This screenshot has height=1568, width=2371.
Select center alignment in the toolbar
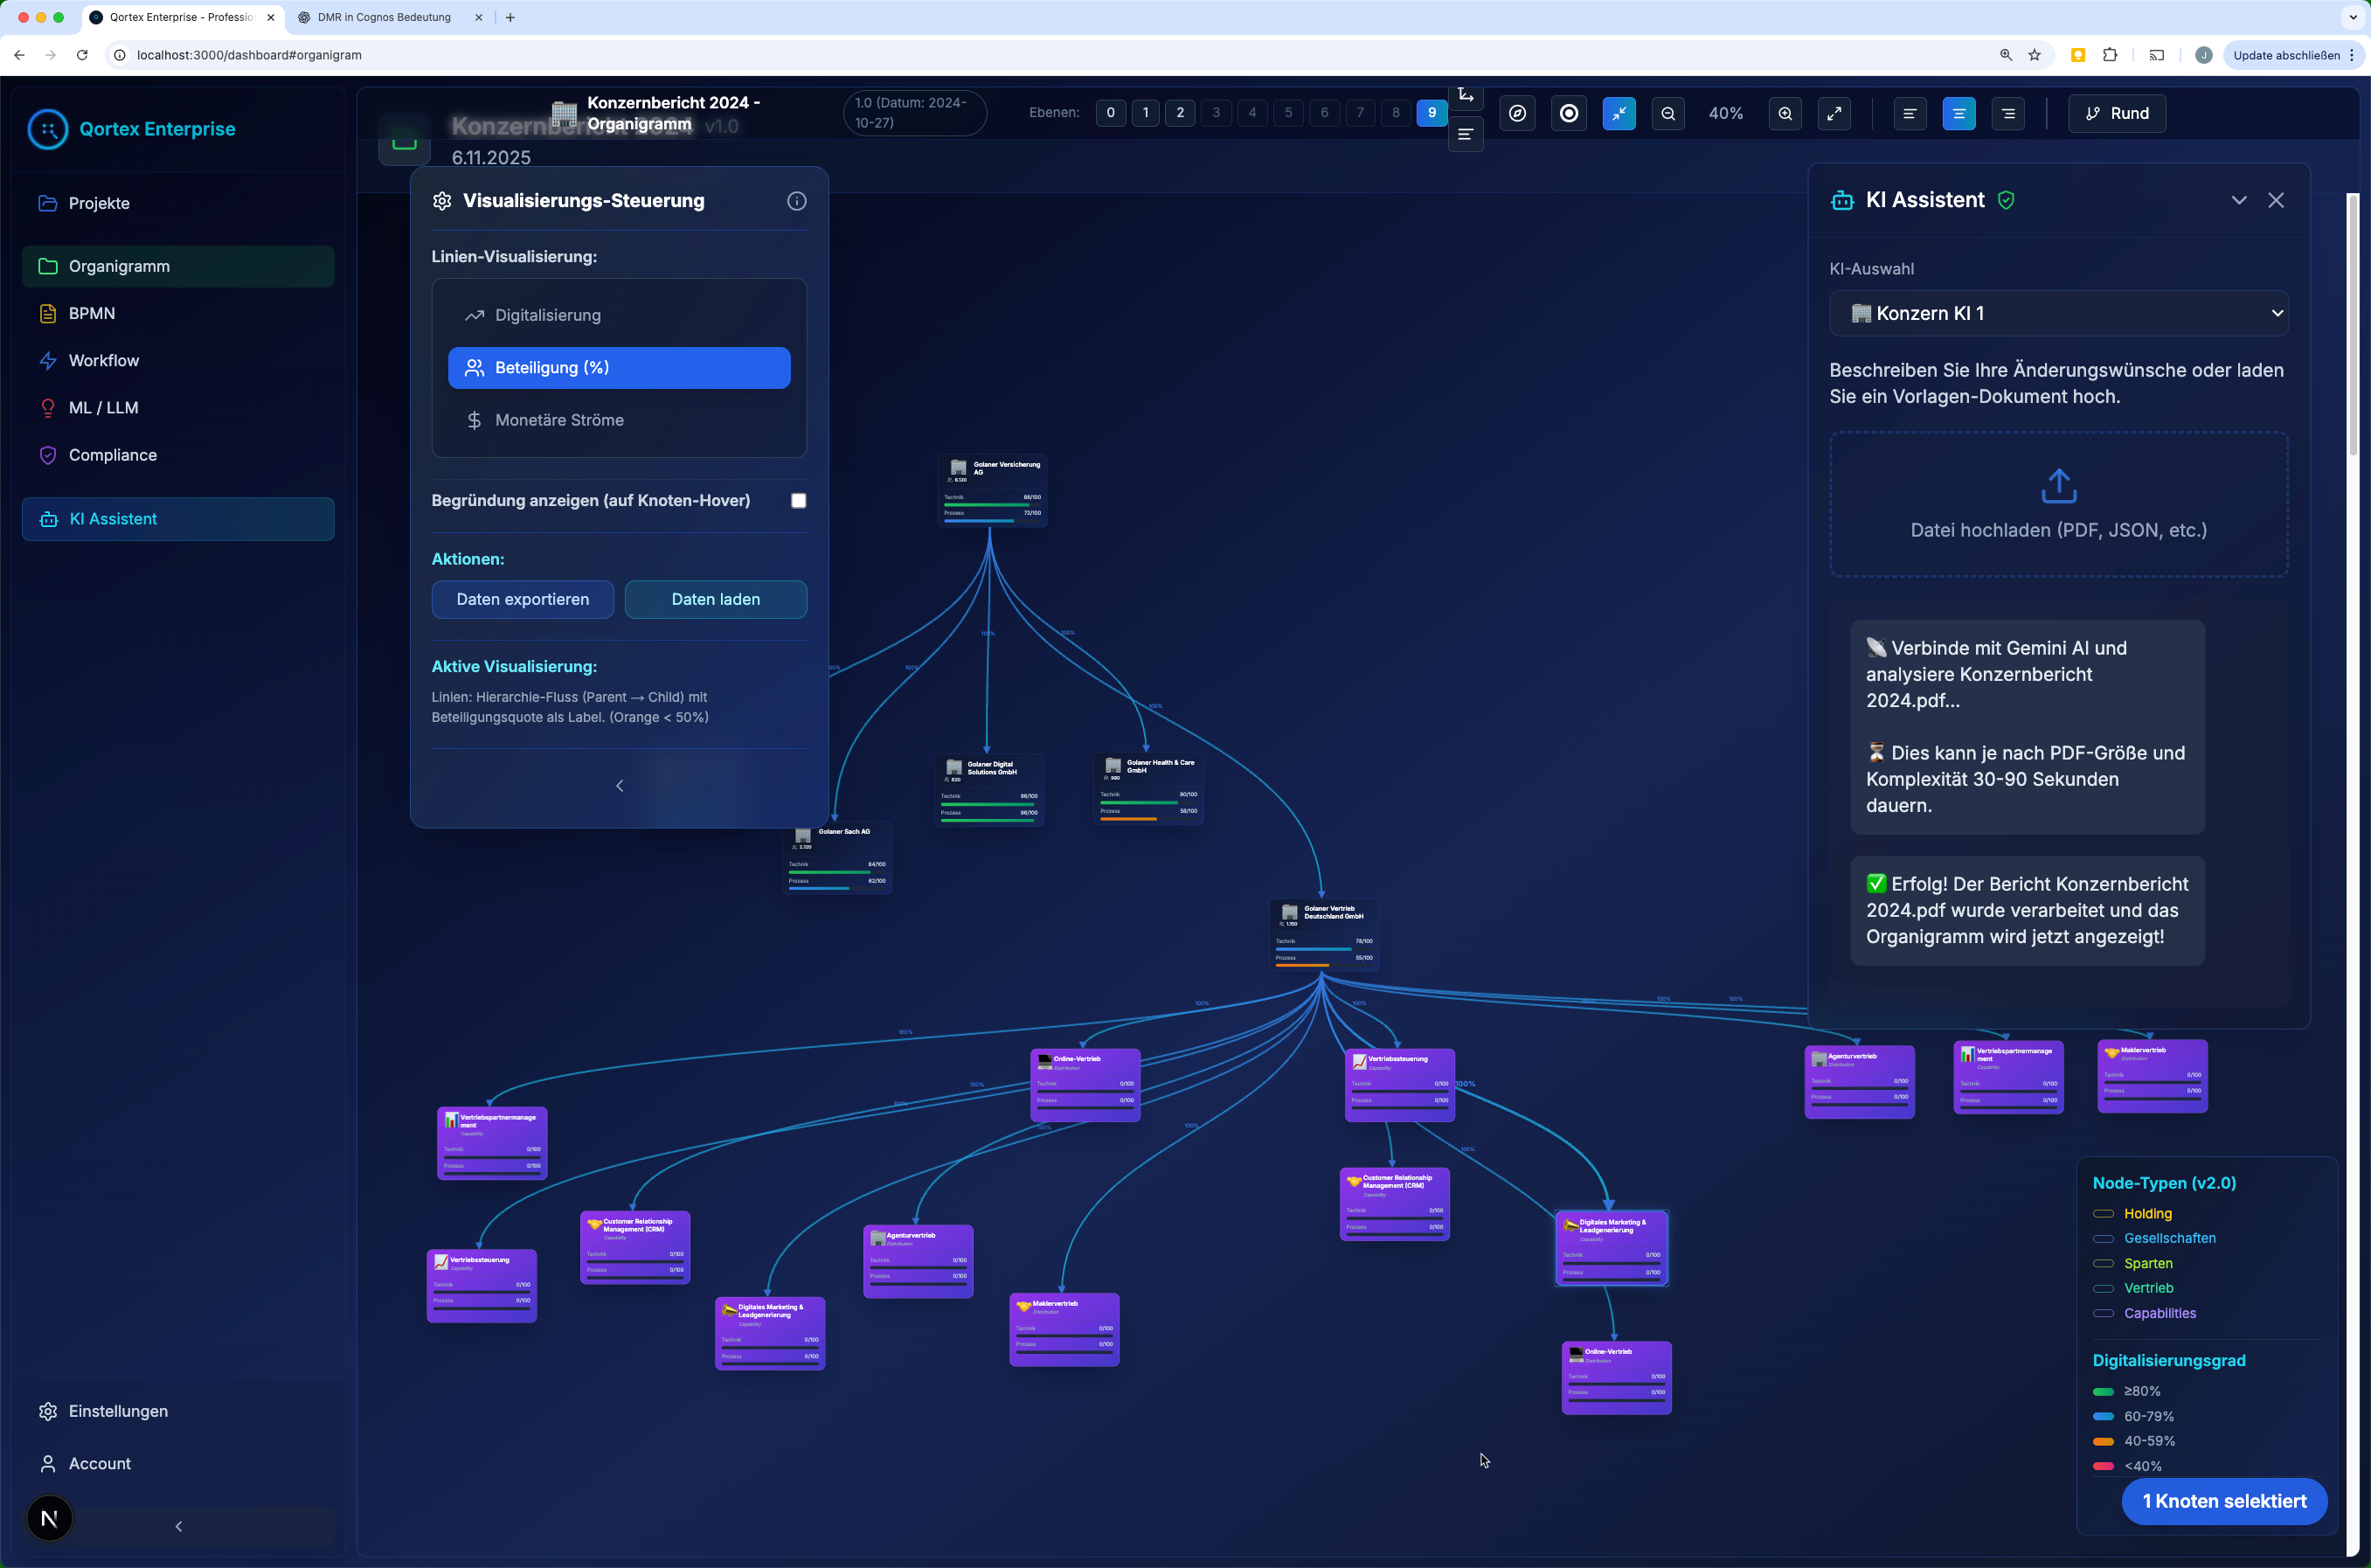pyautogui.click(x=1958, y=114)
